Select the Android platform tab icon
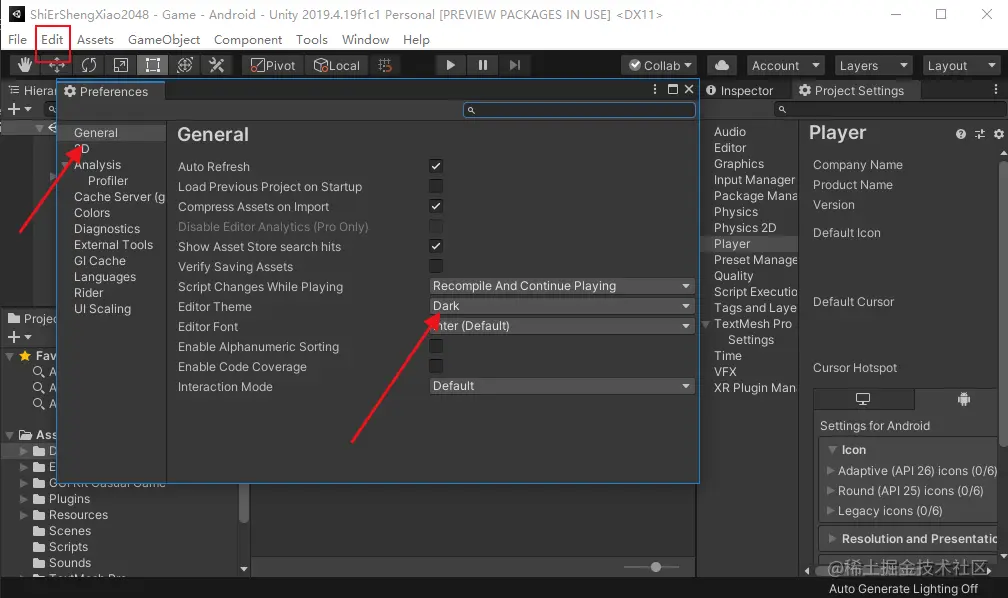Viewport: 1008px width, 598px height. [x=963, y=399]
